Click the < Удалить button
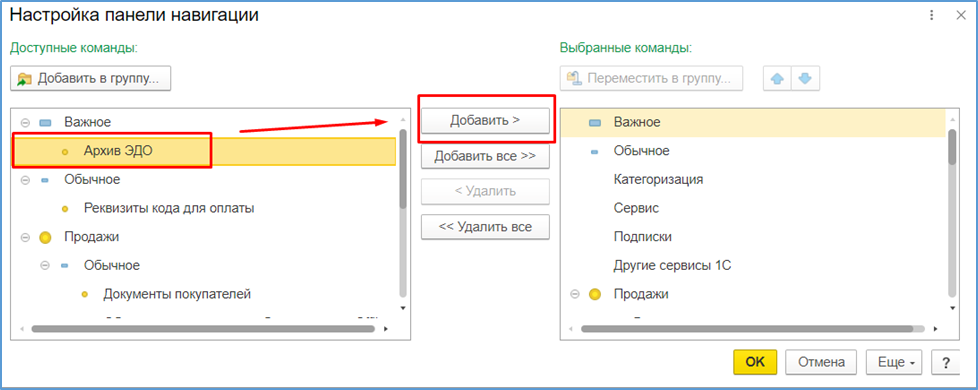 pyautogui.click(x=485, y=192)
